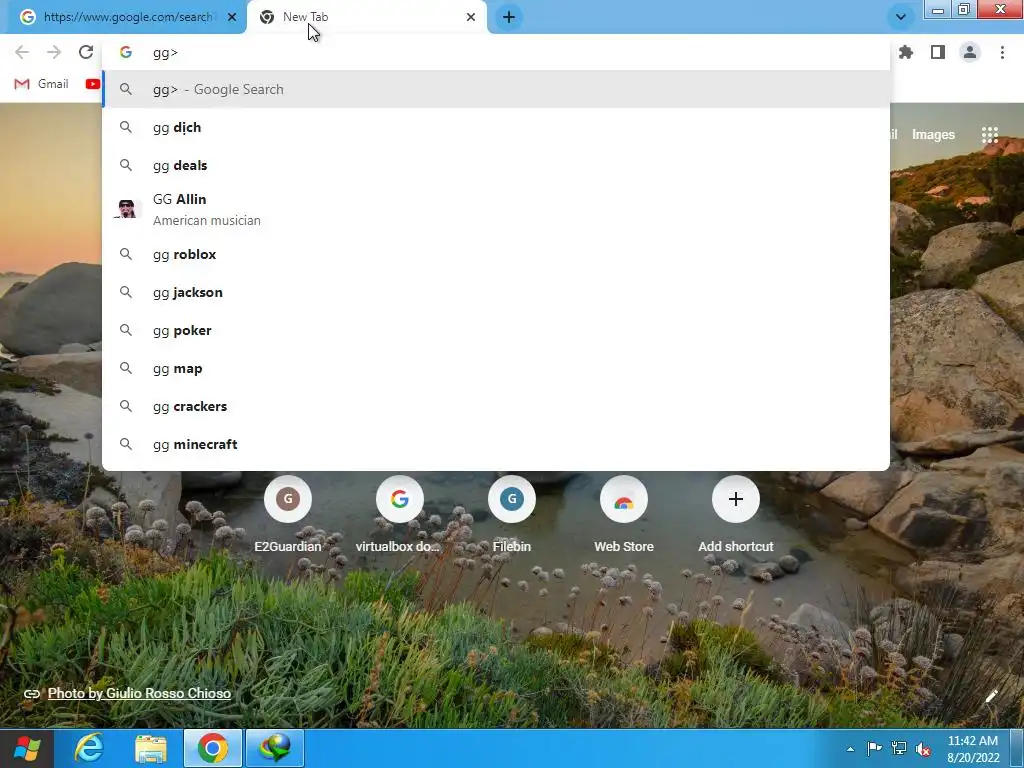Reload the current page

[86, 52]
